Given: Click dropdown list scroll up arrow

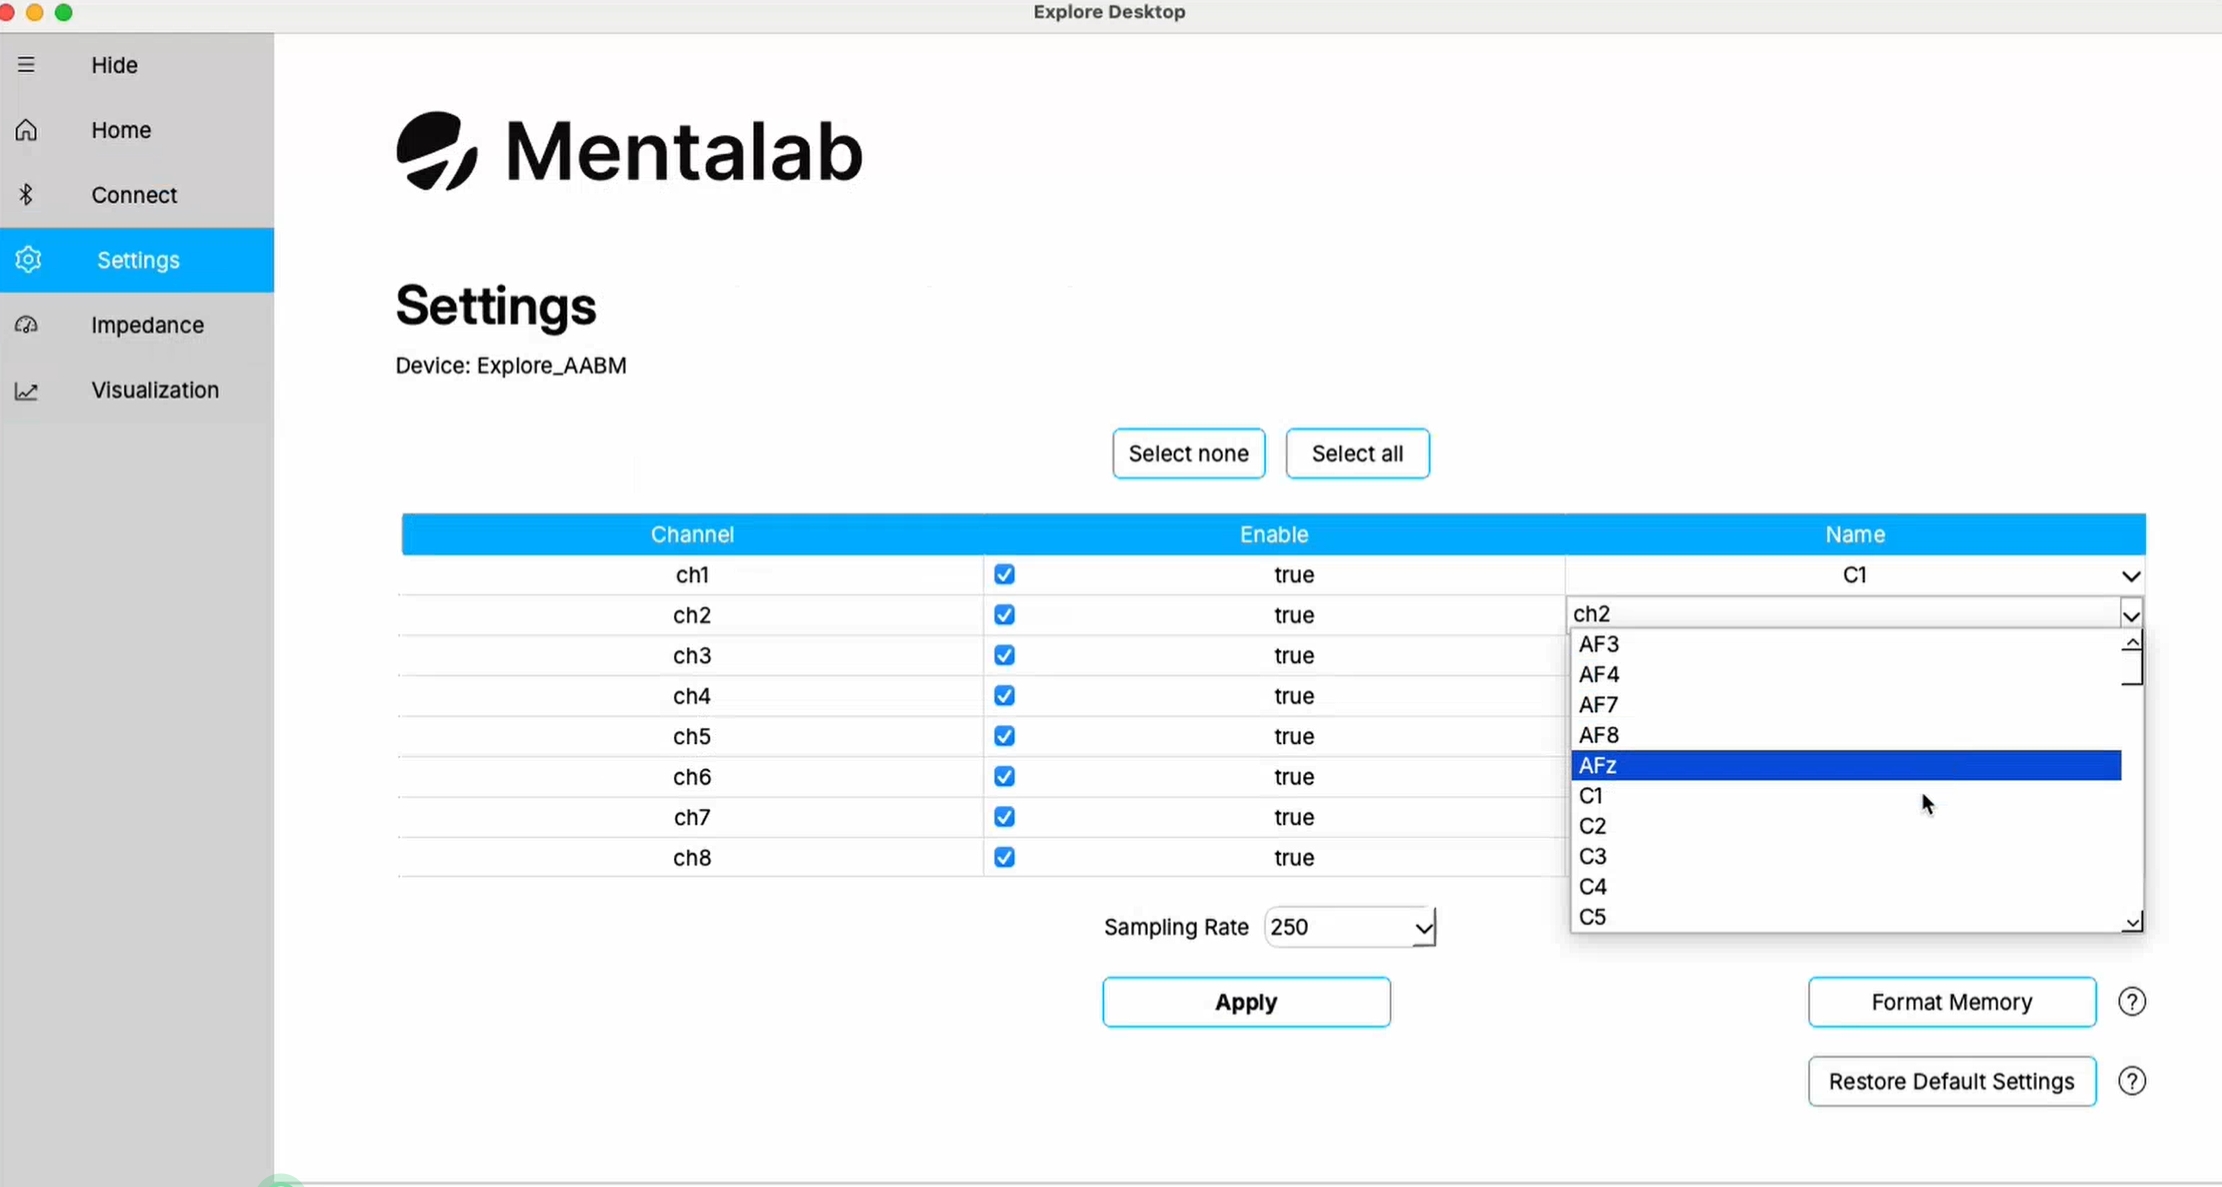Looking at the screenshot, I should 2132,643.
